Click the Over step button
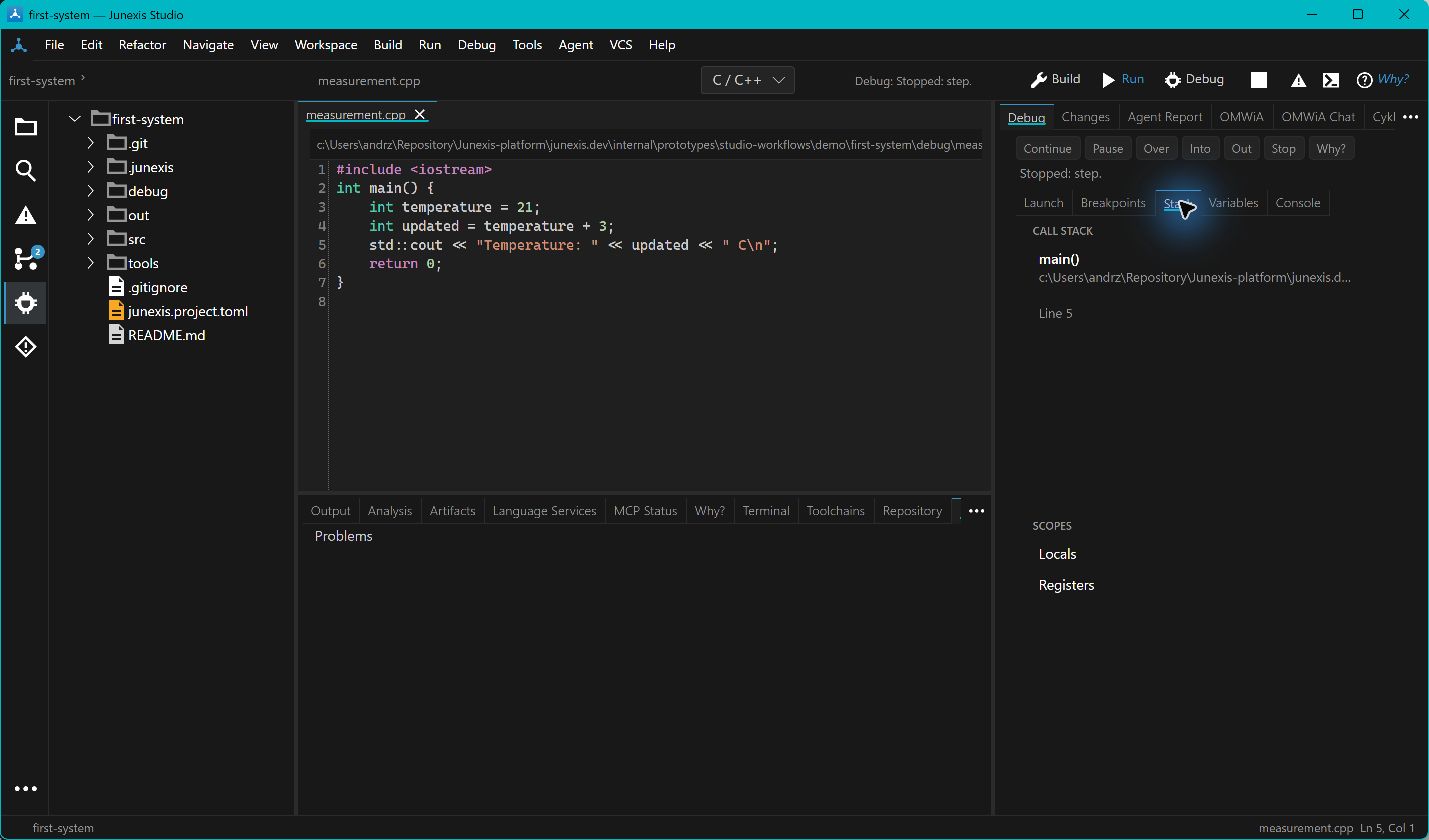The width and height of the screenshot is (1429, 840). [1156, 149]
